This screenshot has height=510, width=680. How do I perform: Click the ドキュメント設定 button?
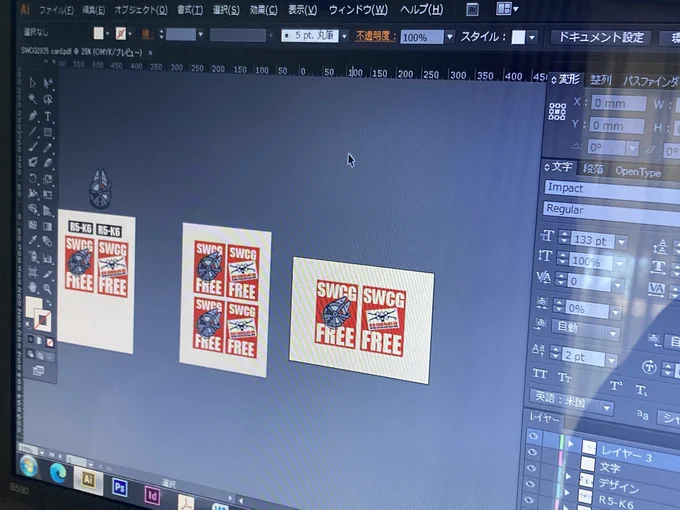click(601, 37)
